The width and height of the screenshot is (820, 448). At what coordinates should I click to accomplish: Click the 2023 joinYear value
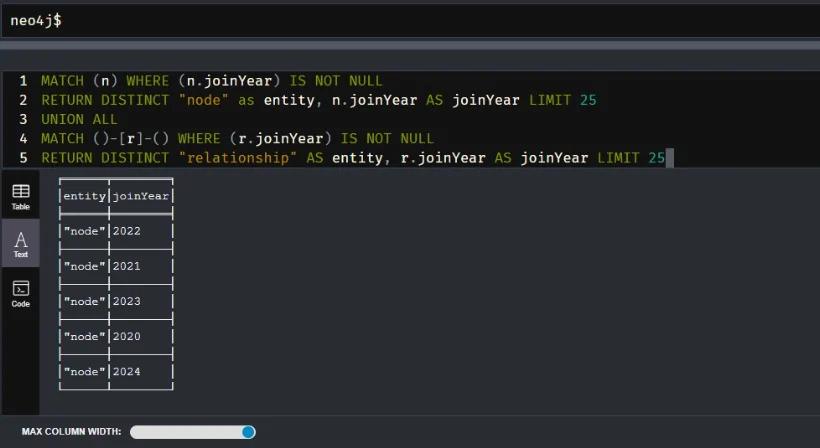pyautogui.click(x=127, y=301)
